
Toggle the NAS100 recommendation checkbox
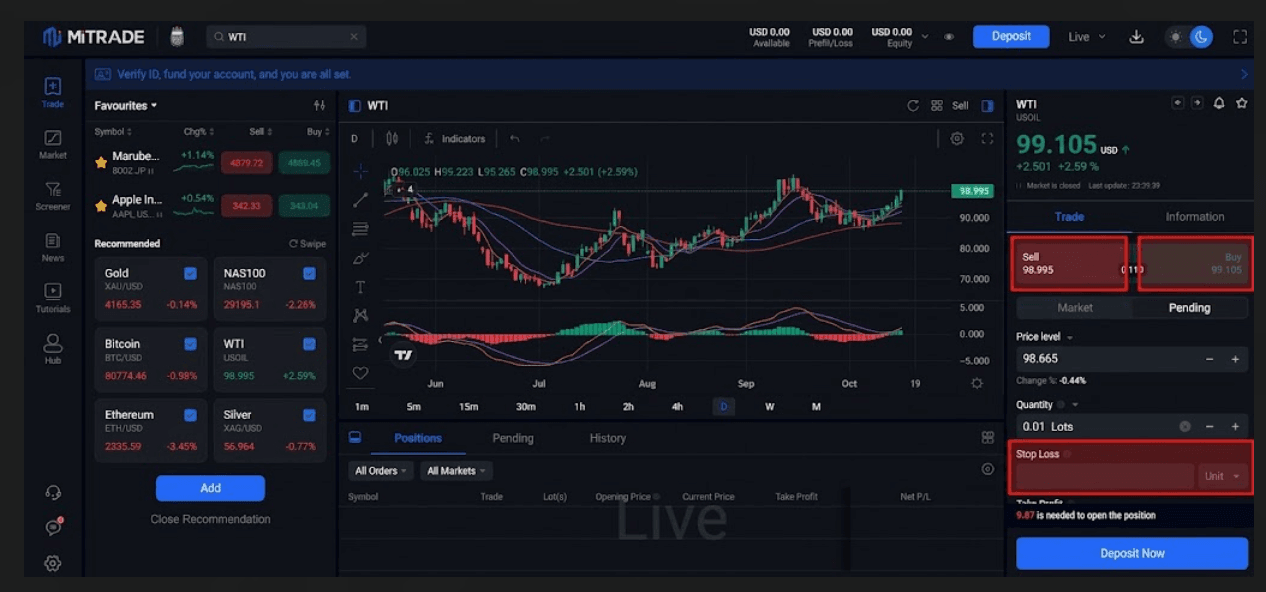[309, 273]
